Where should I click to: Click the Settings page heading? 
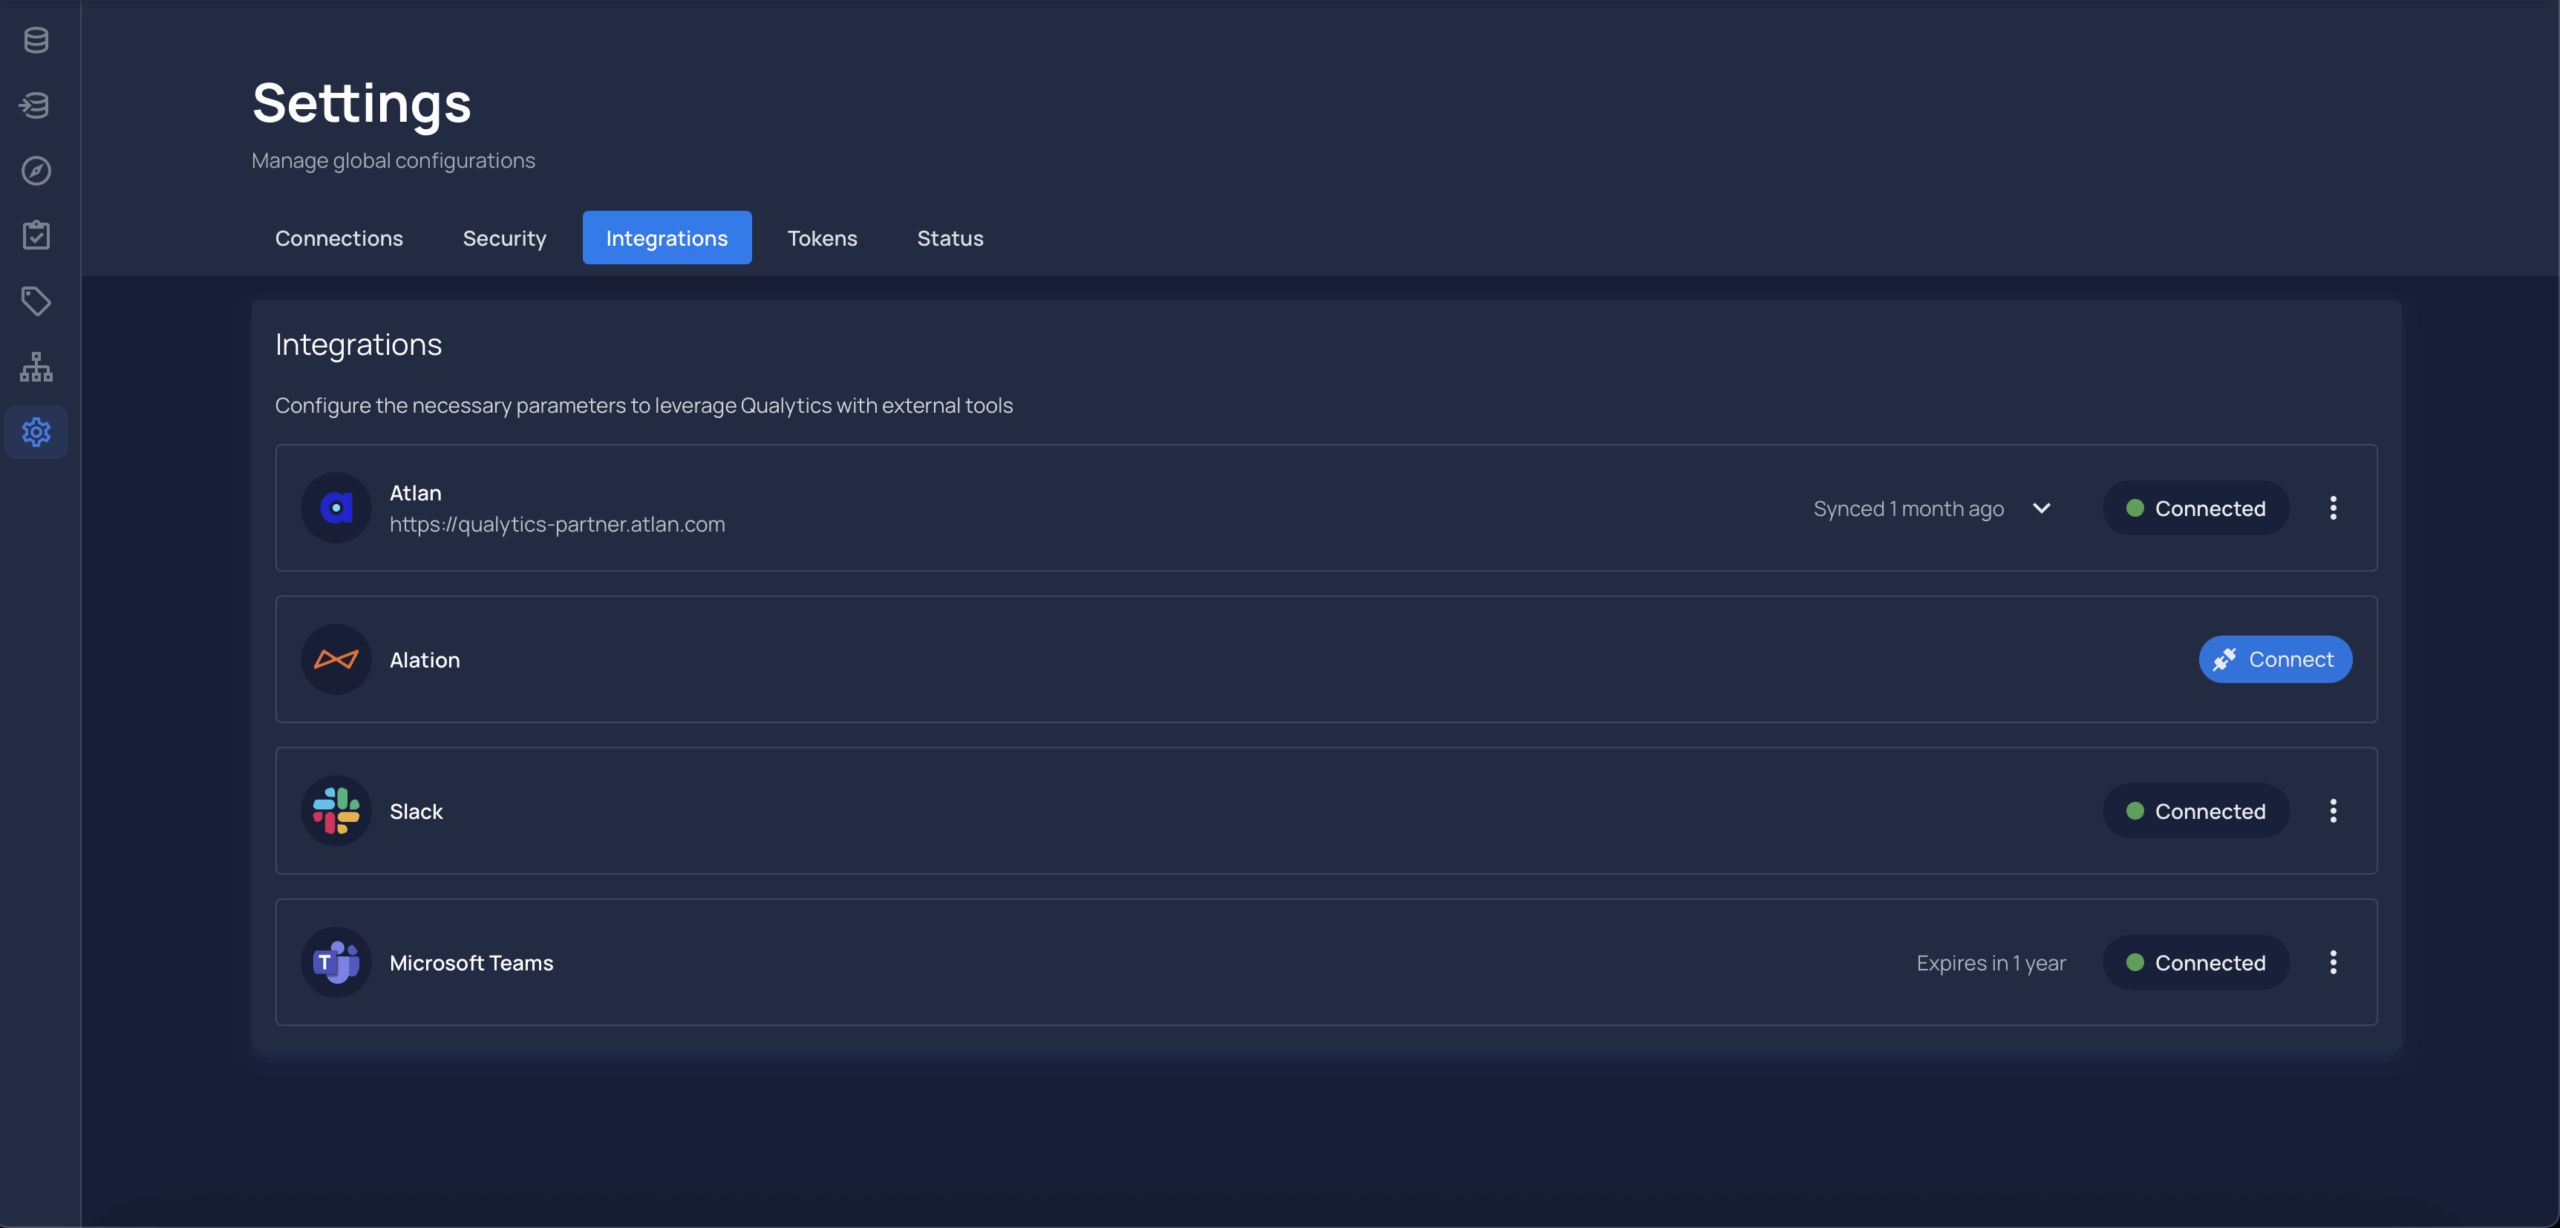point(361,104)
